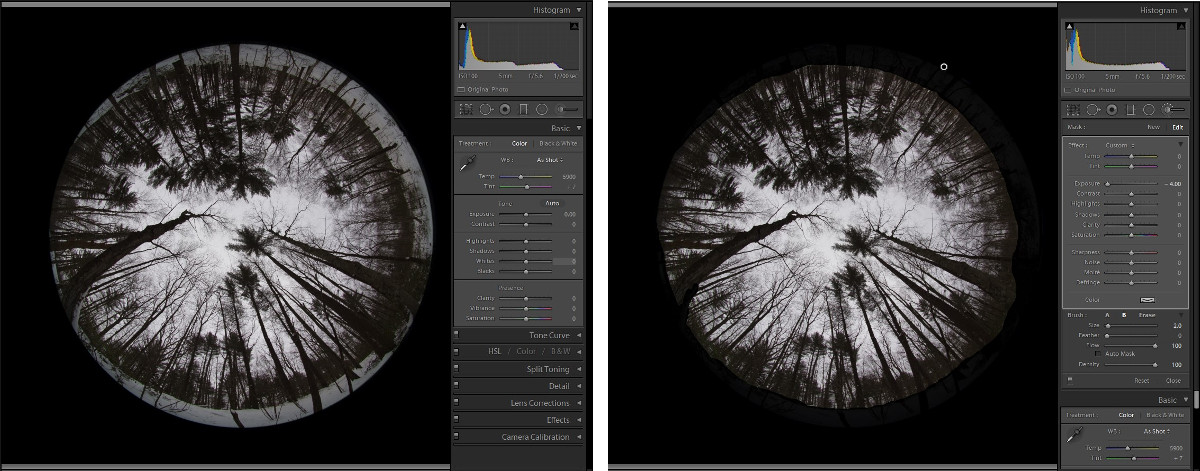Select Red Eye Correction tool in left panel
Image resolution: width=1200 pixels, height=471 pixels.
tap(505, 108)
